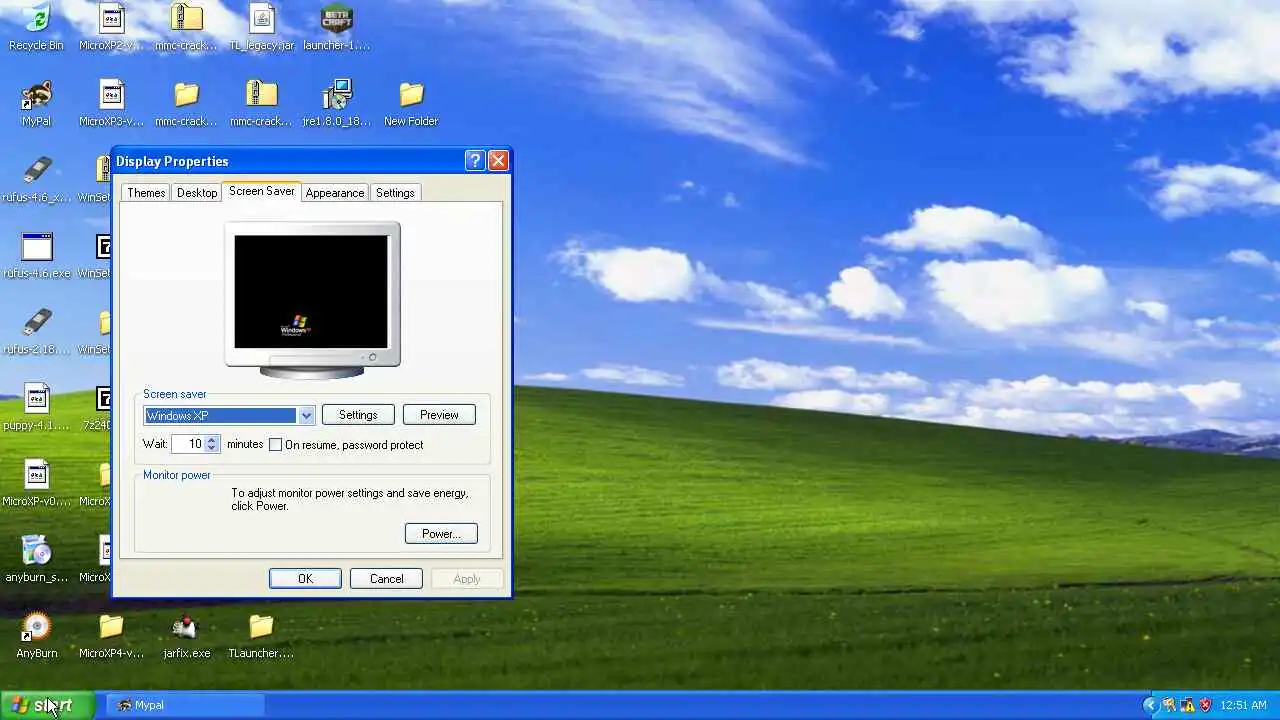
Task: Decrease wait minutes with down spinner arrow
Action: (x=212, y=448)
